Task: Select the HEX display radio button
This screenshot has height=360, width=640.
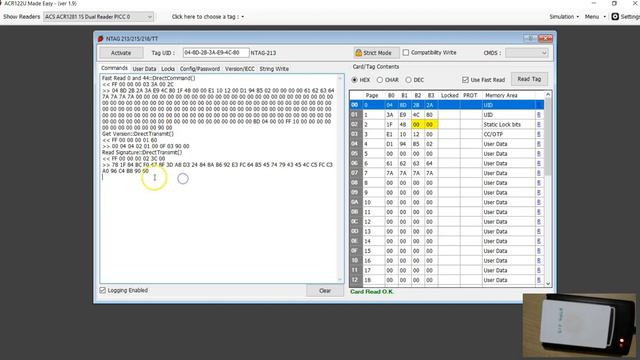Action: (354, 80)
